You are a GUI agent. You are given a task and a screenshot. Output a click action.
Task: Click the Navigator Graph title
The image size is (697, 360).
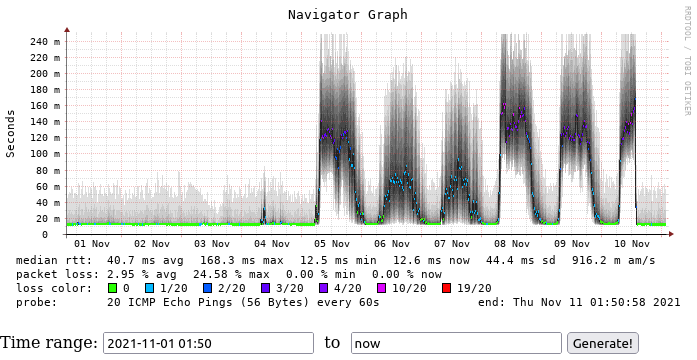(348, 15)
